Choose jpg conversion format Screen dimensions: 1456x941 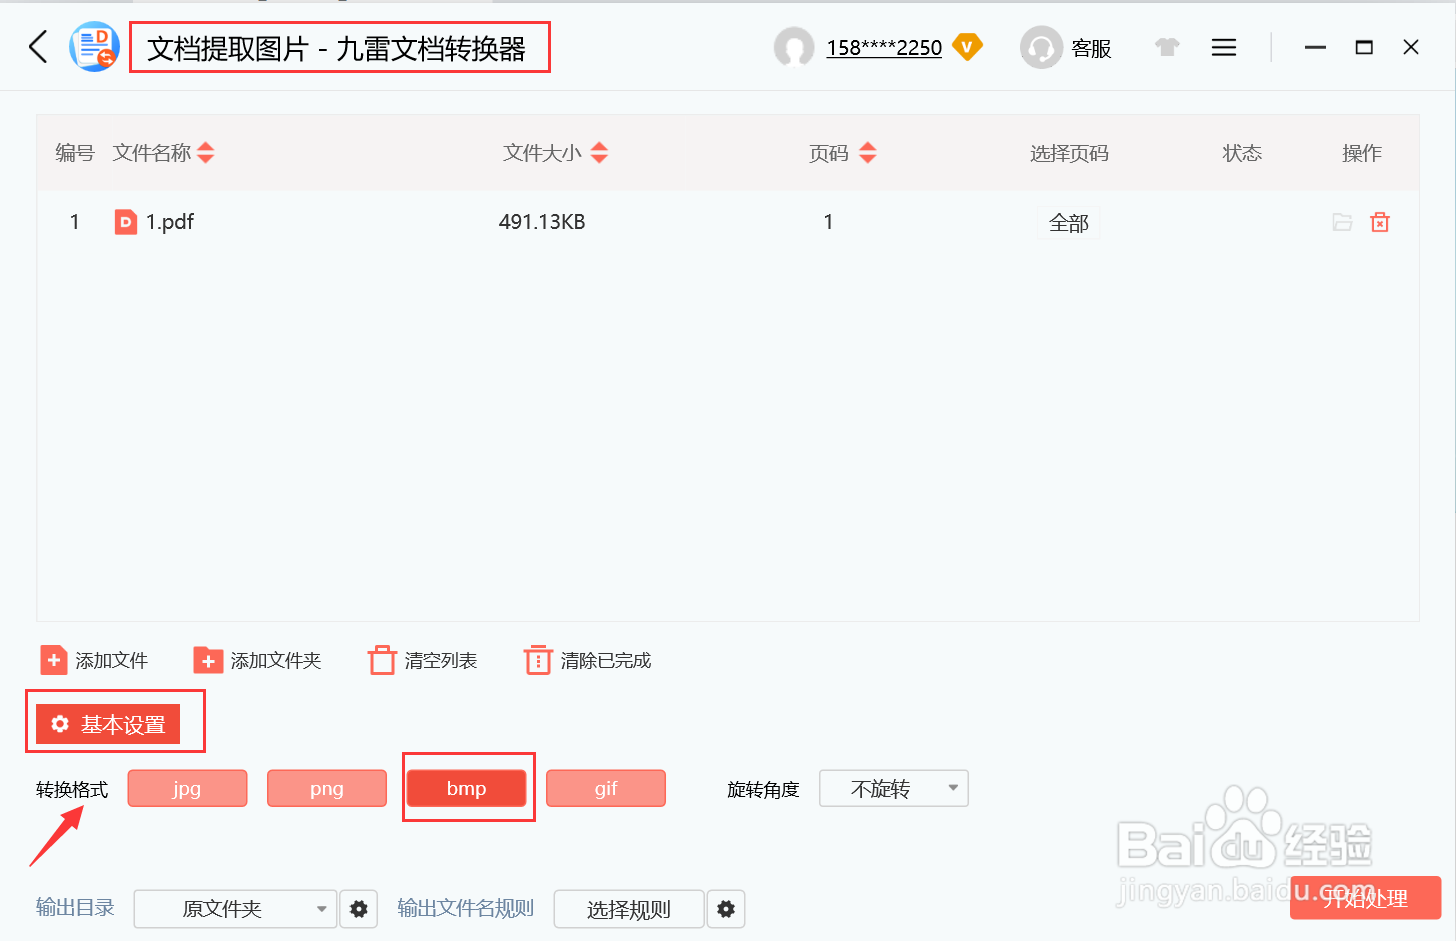[x=187, y=788]
